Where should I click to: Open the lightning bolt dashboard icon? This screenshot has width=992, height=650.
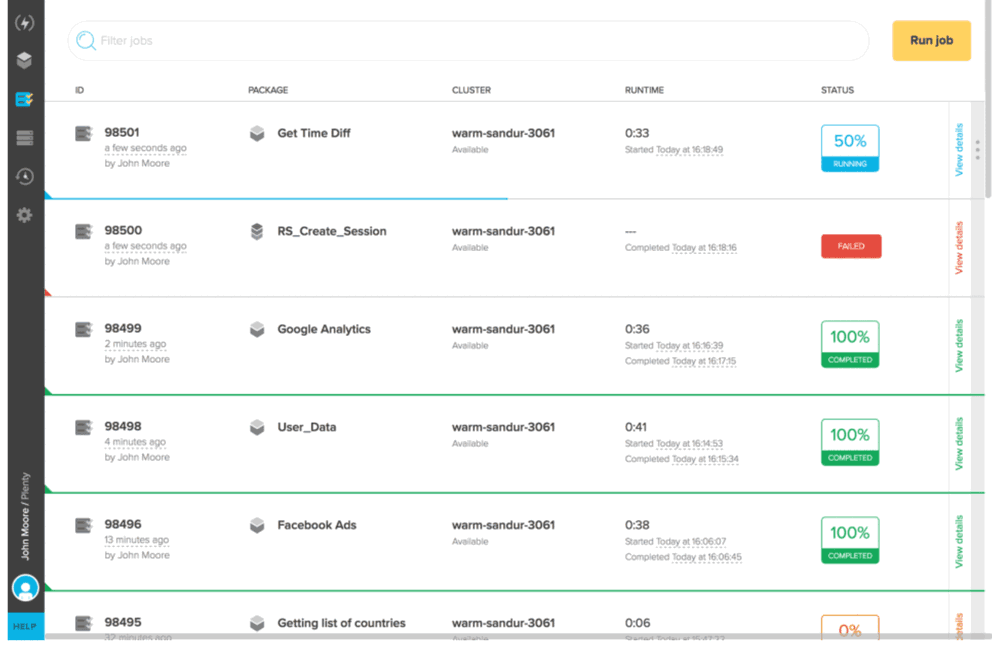pyautogui.click(x=24, y=22)
